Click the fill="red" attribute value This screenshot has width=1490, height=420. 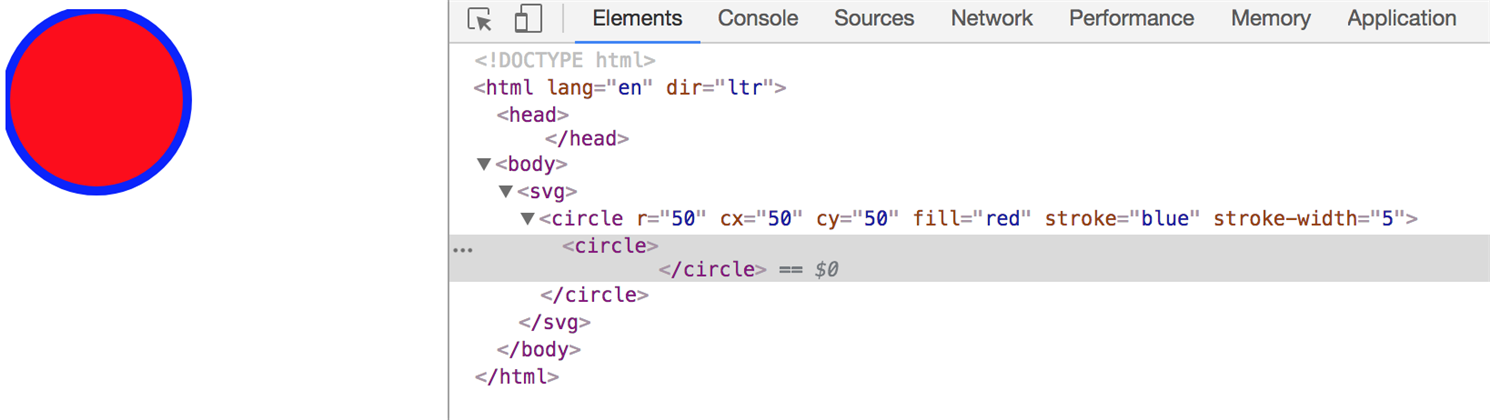coord(1001,218)
